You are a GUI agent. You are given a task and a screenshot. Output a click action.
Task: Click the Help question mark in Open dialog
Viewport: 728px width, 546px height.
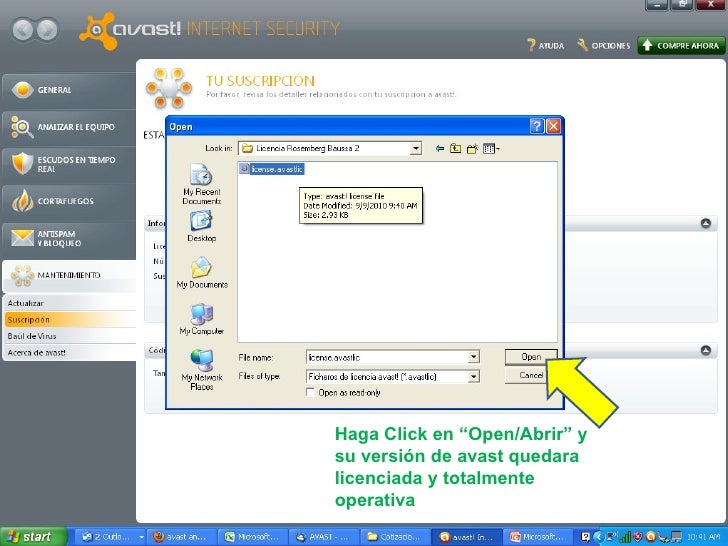[x=537, y=126]
